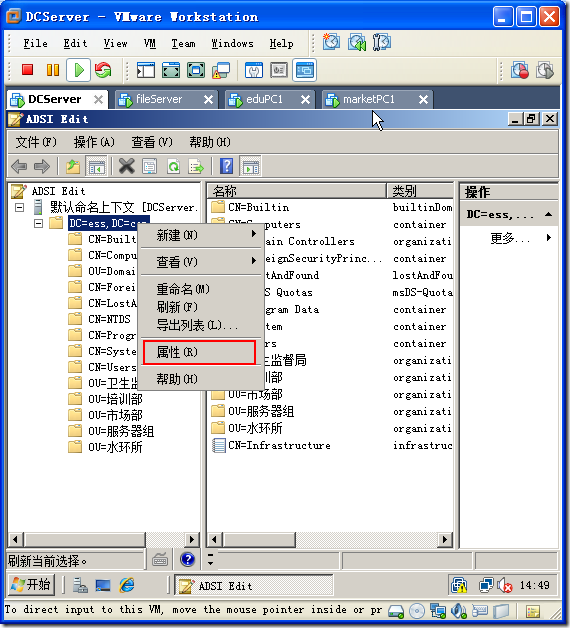This screenshot has height=628, width=570.
Task: Click ADSI Edit back arrow icon
Action: click(x=19, y=166)
